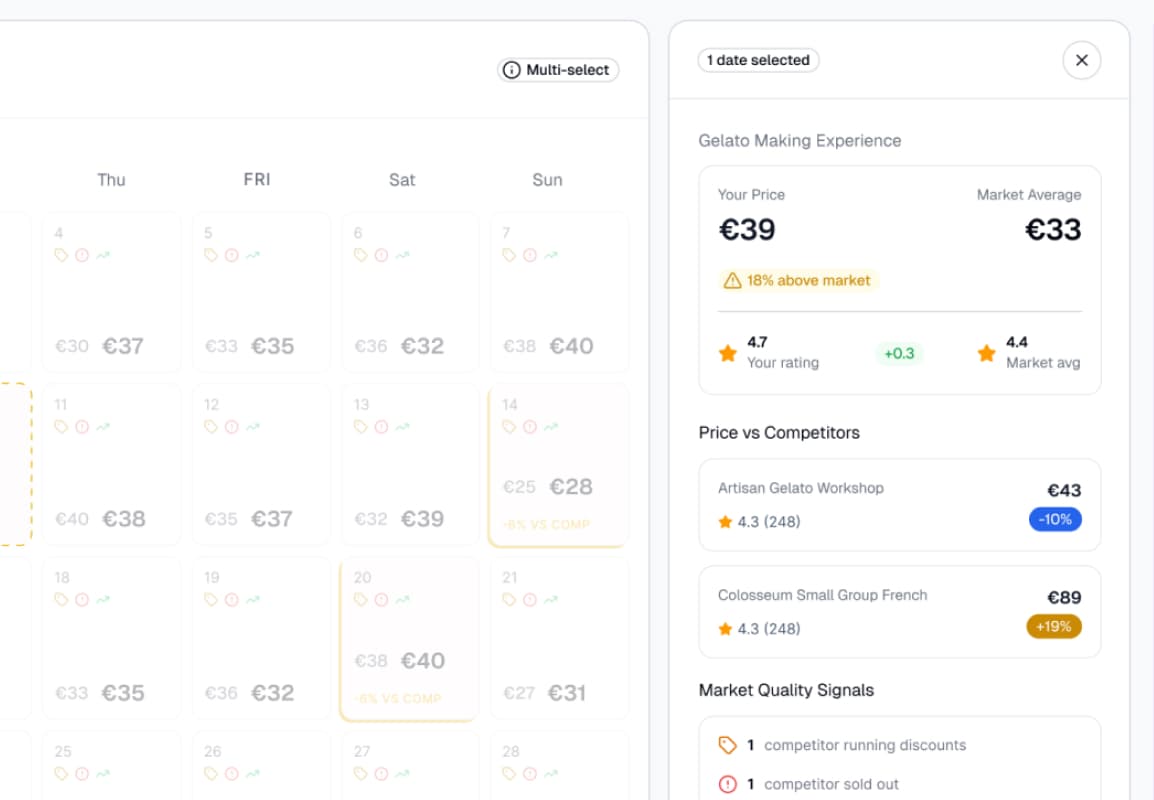This screenshot has height=800, width=1154.
Task: Select the Sunday 7 cell priced €40
Action: tap(559, 292)
